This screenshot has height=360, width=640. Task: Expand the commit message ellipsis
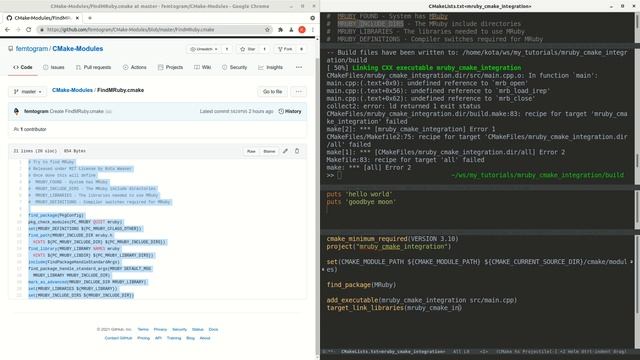point(109,111)
